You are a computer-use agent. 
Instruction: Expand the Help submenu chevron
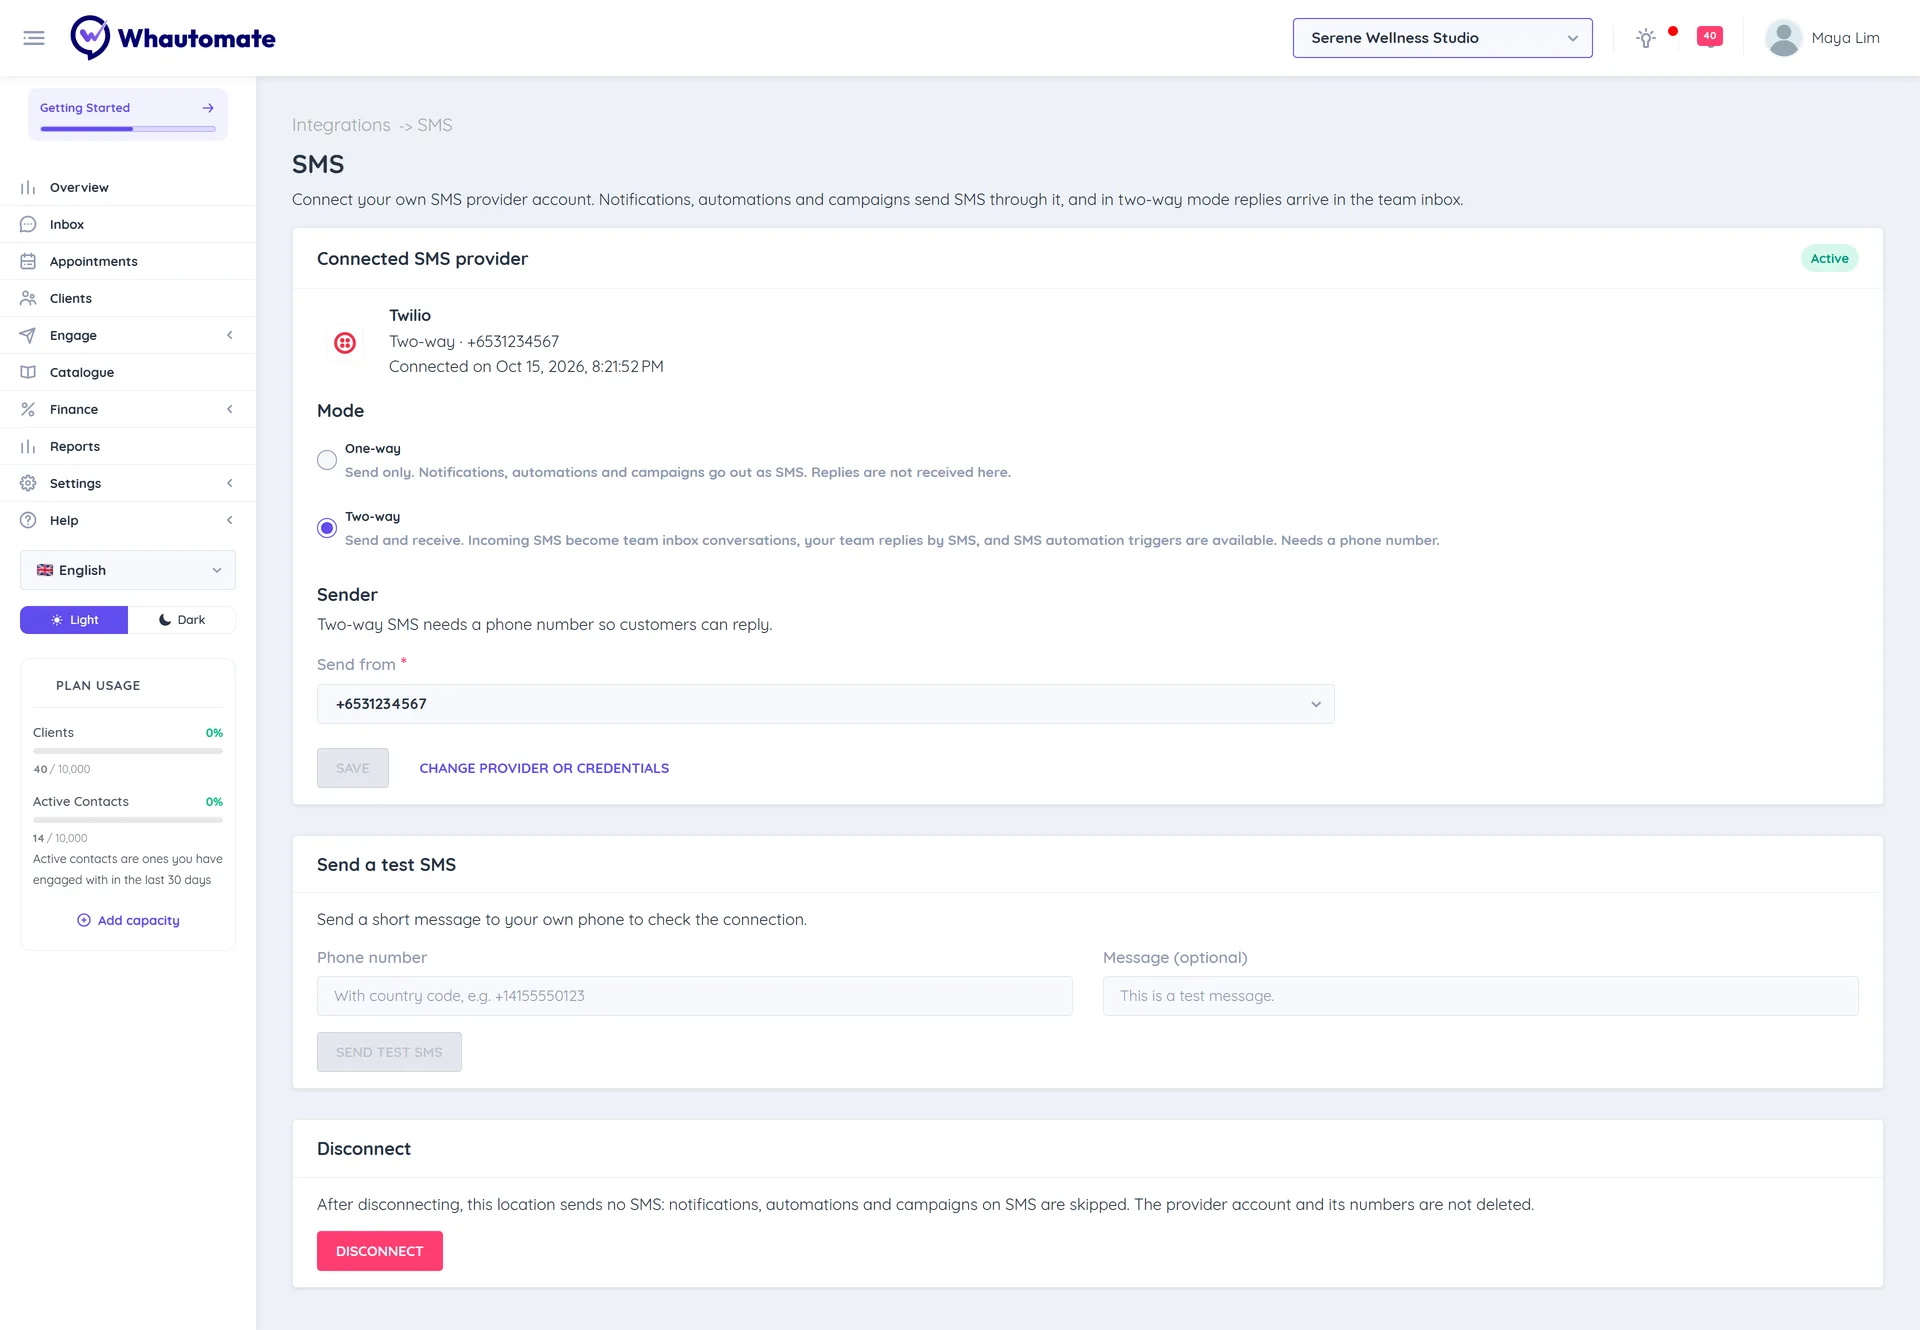coord(230,521)
